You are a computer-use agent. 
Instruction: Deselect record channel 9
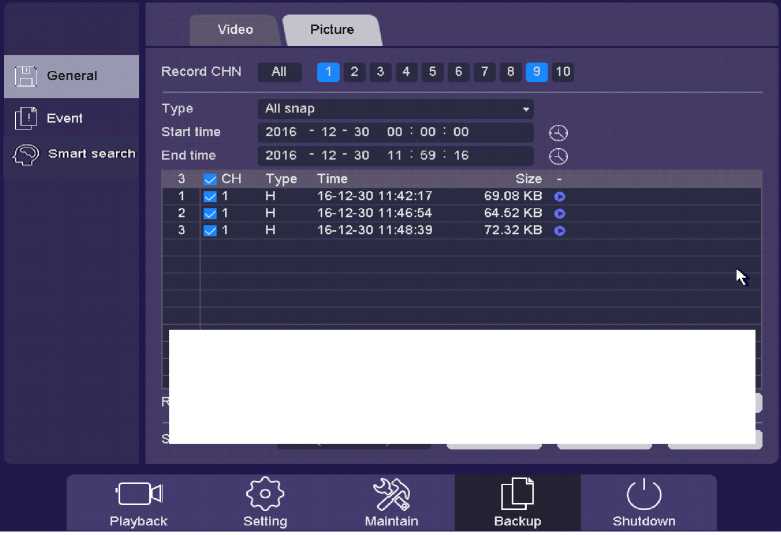point(537,72)
